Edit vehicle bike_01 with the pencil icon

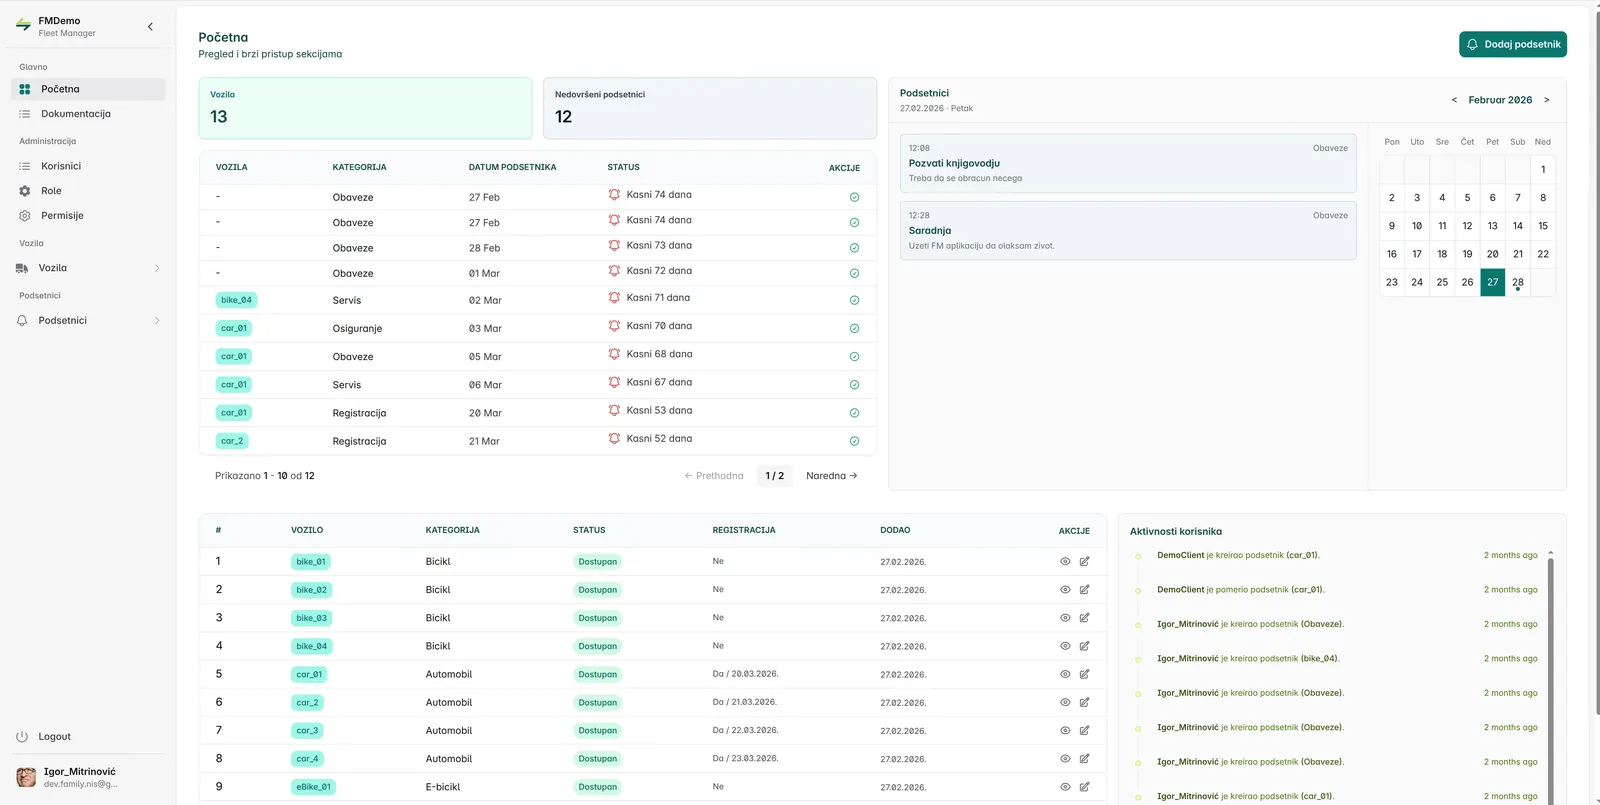(x=1084, y=562)
